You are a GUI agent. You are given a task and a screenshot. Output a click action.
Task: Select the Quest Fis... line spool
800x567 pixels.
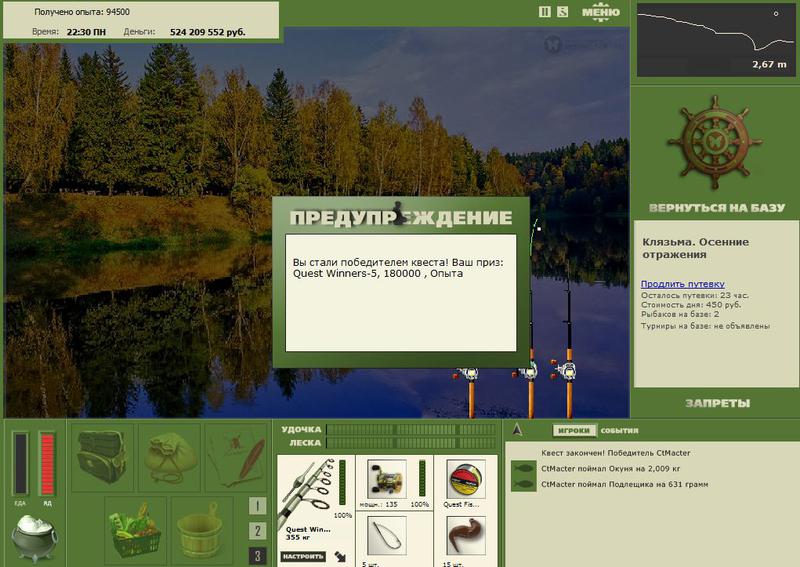pyautogui.click(x=465, y=479)
